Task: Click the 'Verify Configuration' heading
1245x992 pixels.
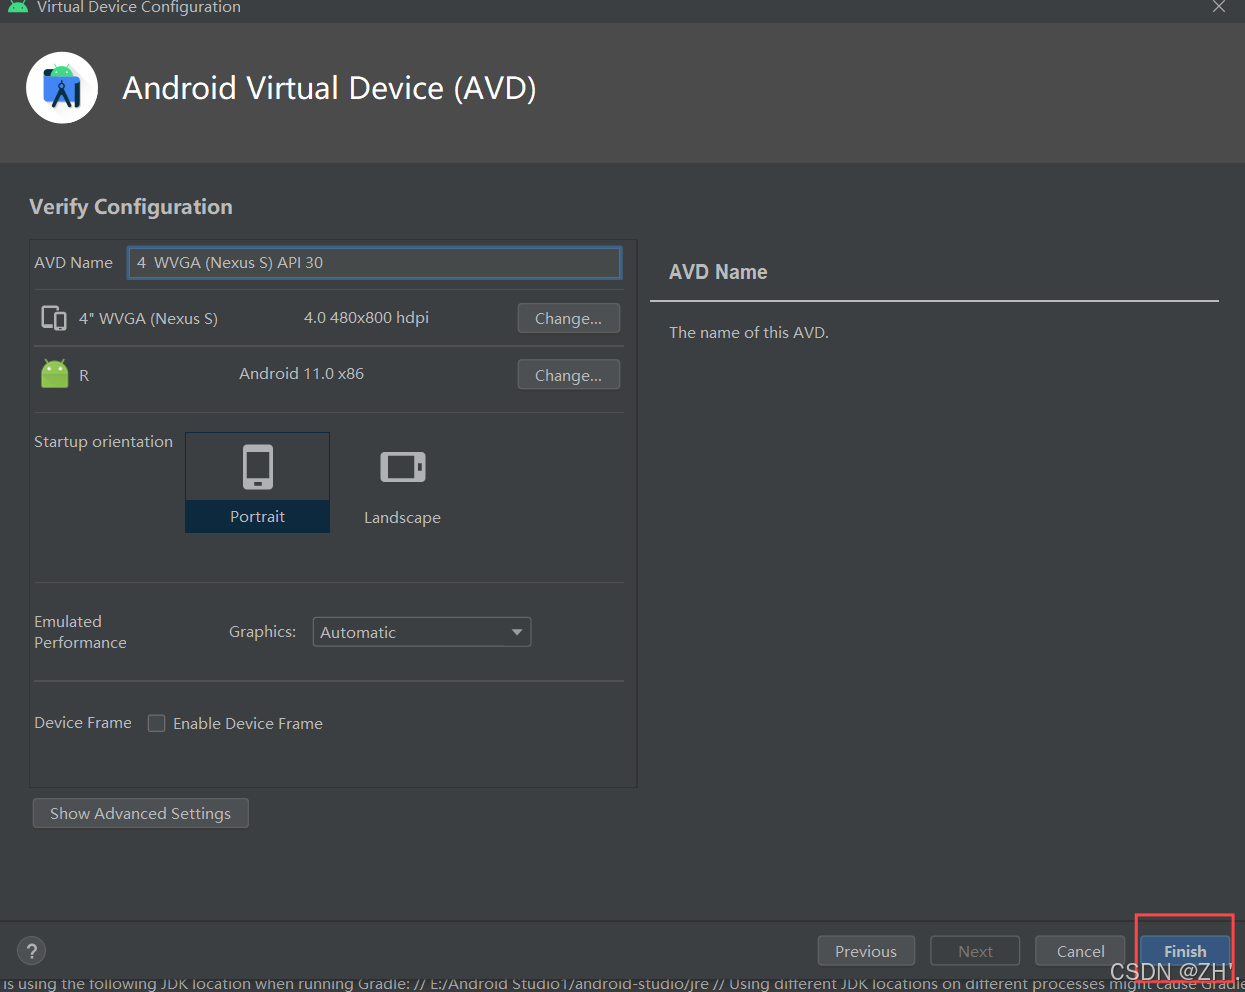Action: point(131,207)
